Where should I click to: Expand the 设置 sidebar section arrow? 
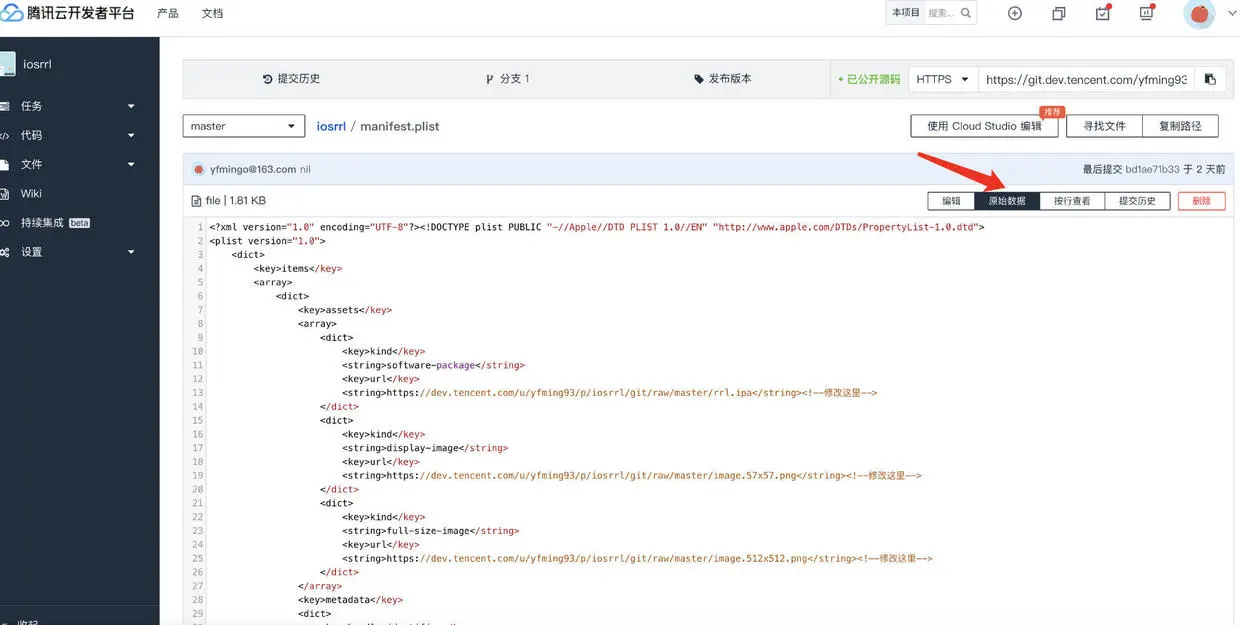tap(131, 252)
